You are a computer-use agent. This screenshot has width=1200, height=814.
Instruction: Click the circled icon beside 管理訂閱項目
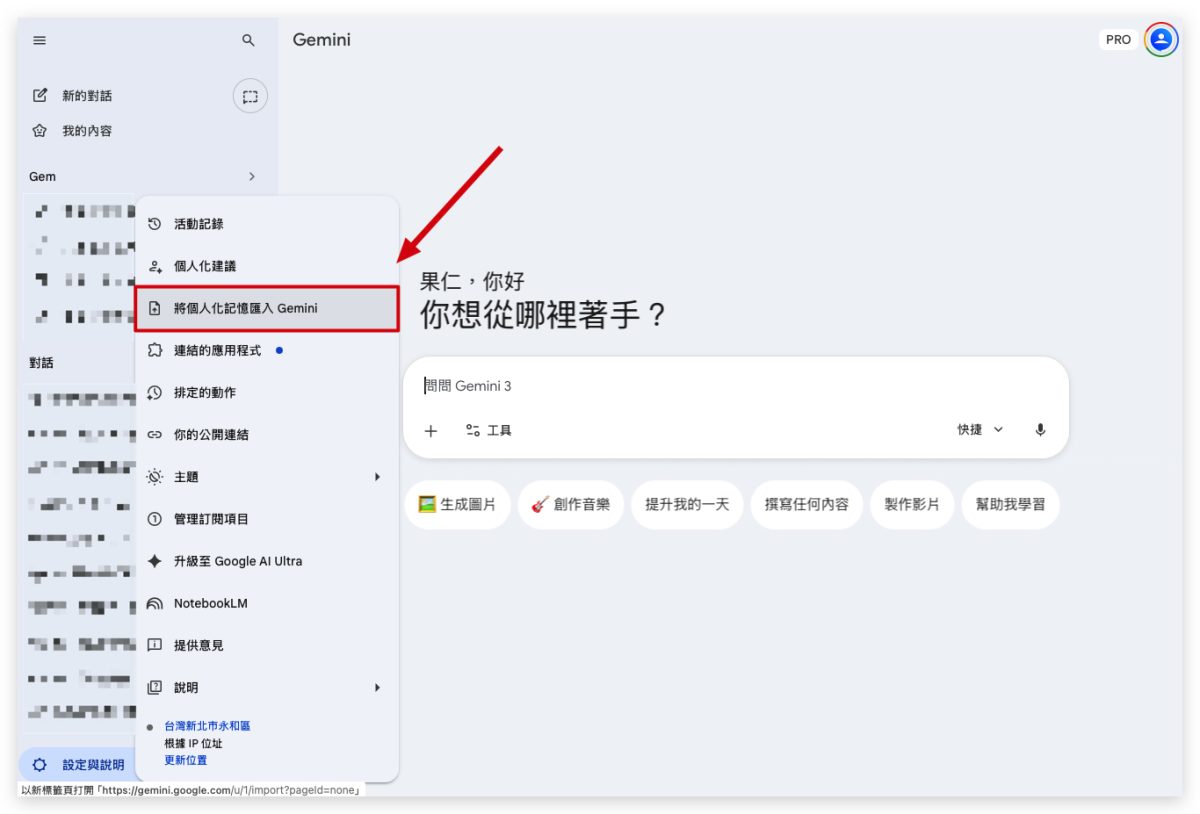(x=154, y=519)
